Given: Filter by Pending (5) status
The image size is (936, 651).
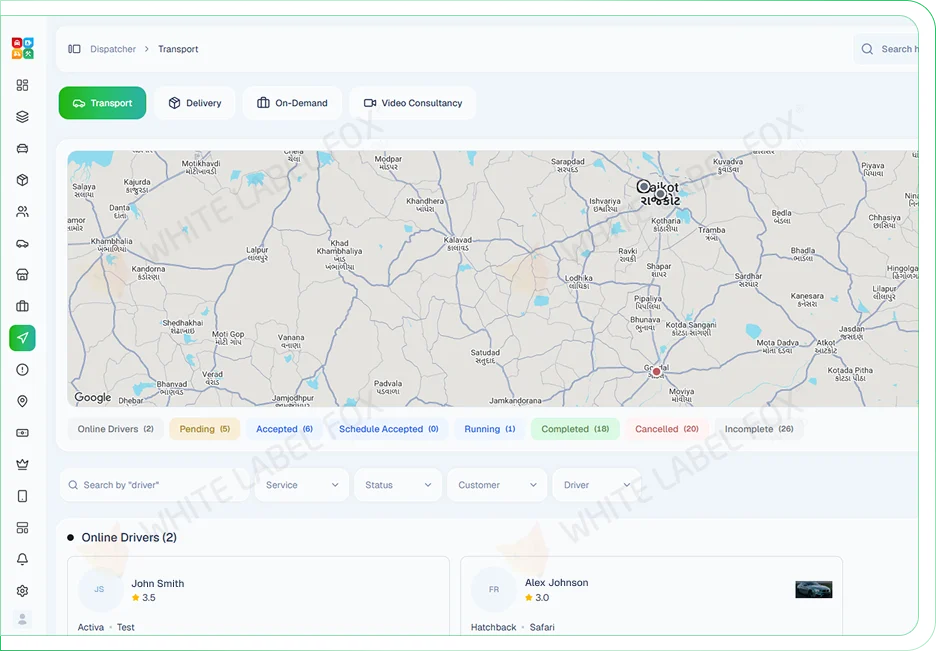Looking at the screenshot, I should pyautogui.click(x=205, y=429).
